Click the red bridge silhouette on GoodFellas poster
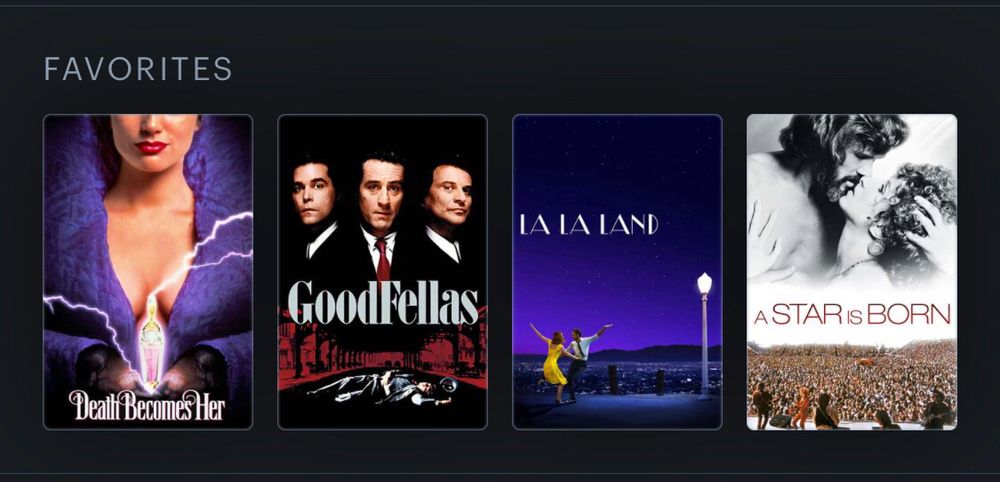 [x=383, y=348]
